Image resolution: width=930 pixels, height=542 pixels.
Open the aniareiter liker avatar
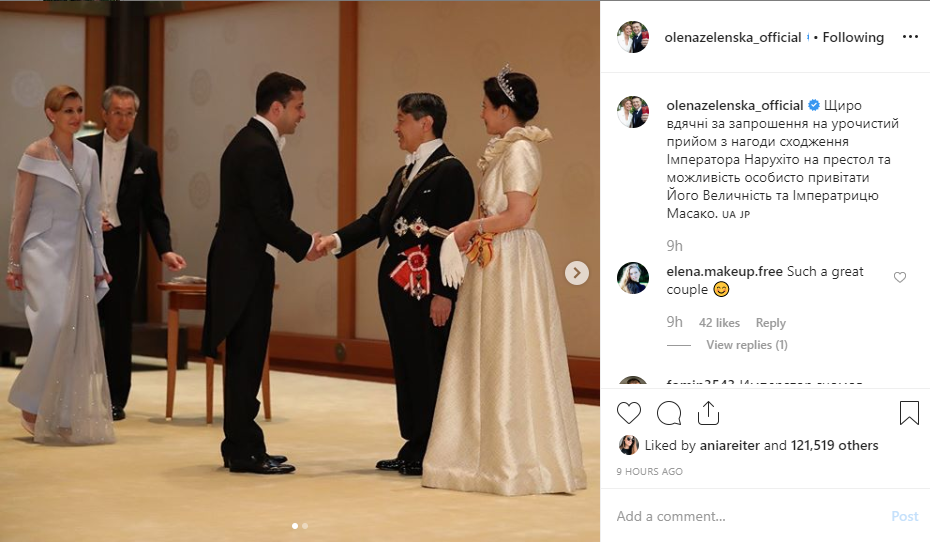(629, 445)
